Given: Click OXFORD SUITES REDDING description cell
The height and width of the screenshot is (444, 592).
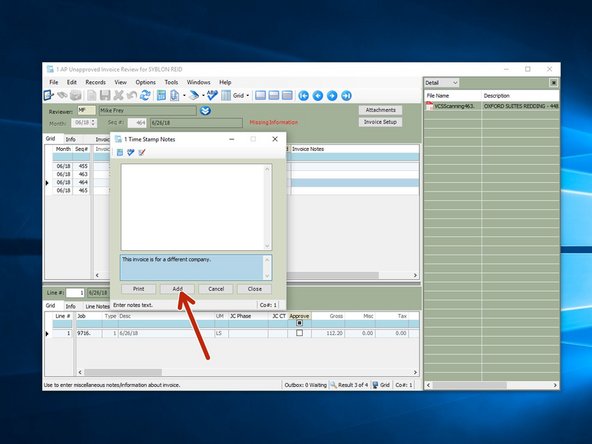Looking at the screenshot, I should point(520,106).
